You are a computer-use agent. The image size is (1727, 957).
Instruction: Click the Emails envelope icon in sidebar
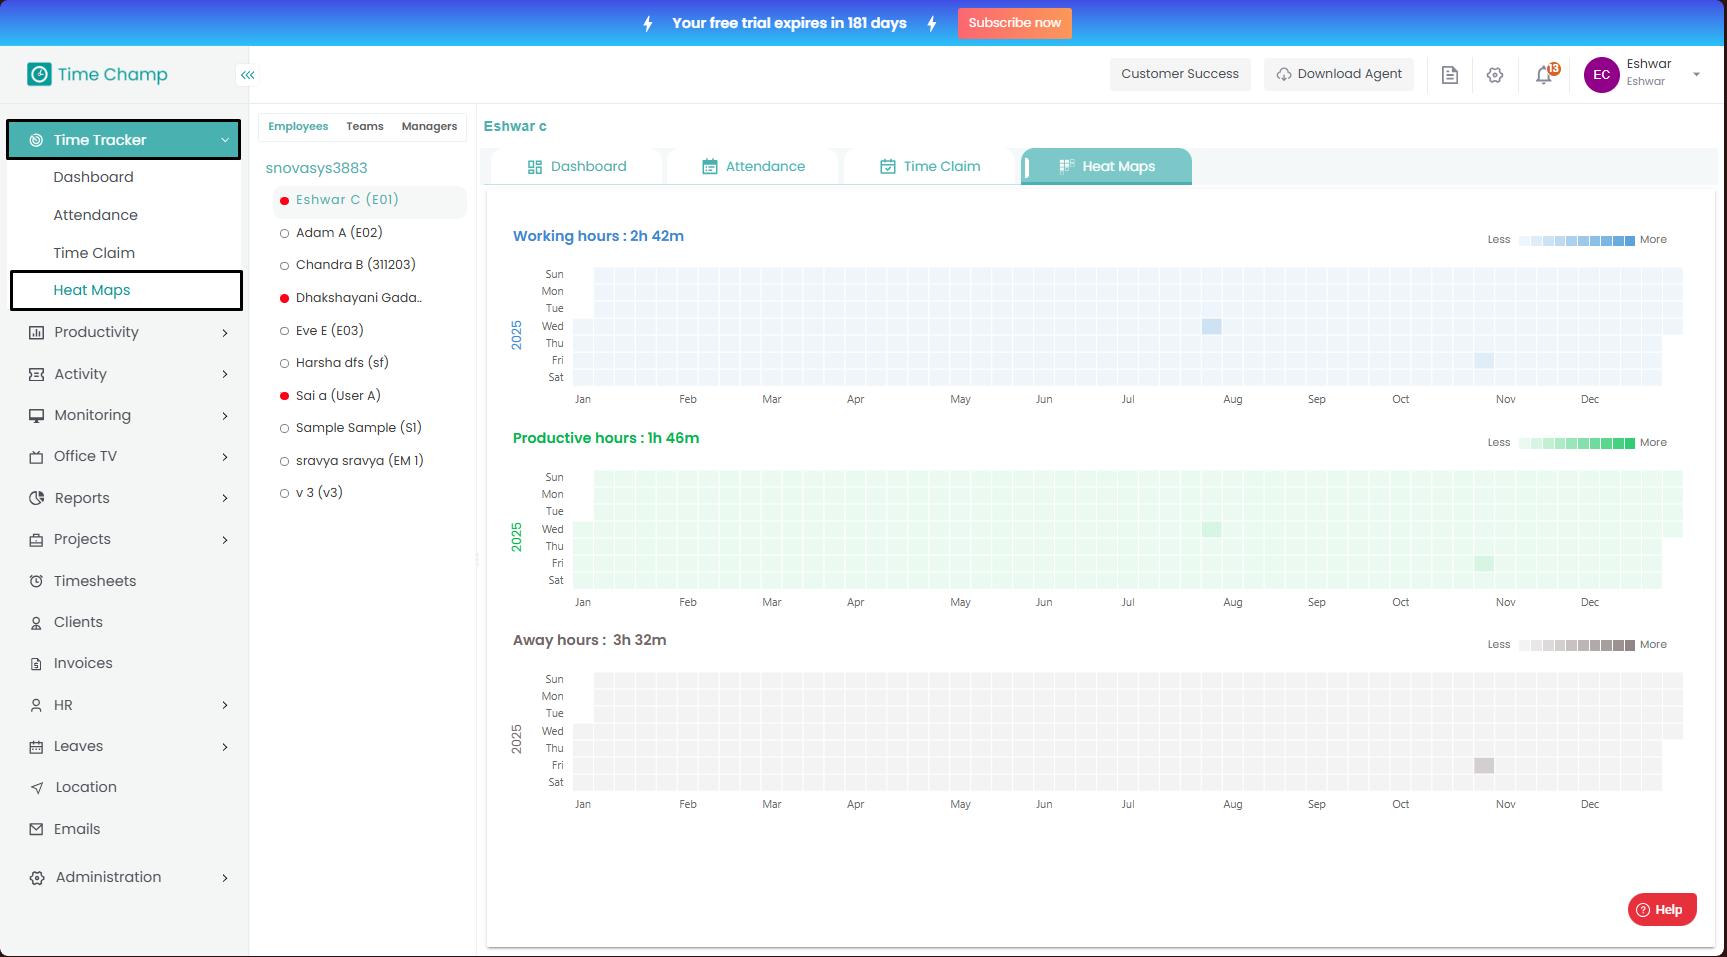pyautogui.click(x=37, y=829)
